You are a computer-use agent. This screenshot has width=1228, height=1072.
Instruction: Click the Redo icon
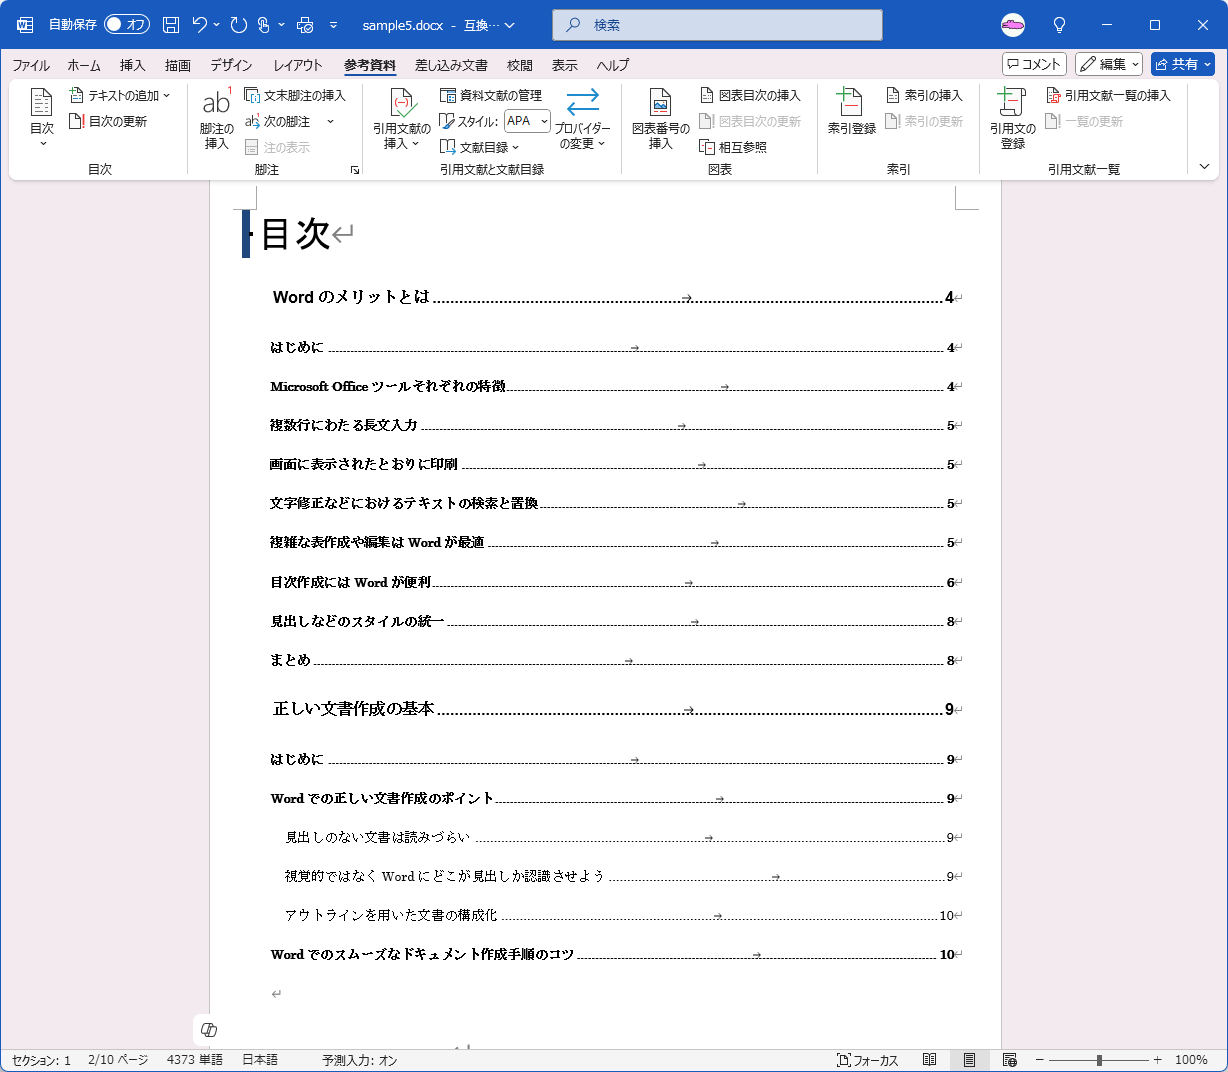coord(238,25)
